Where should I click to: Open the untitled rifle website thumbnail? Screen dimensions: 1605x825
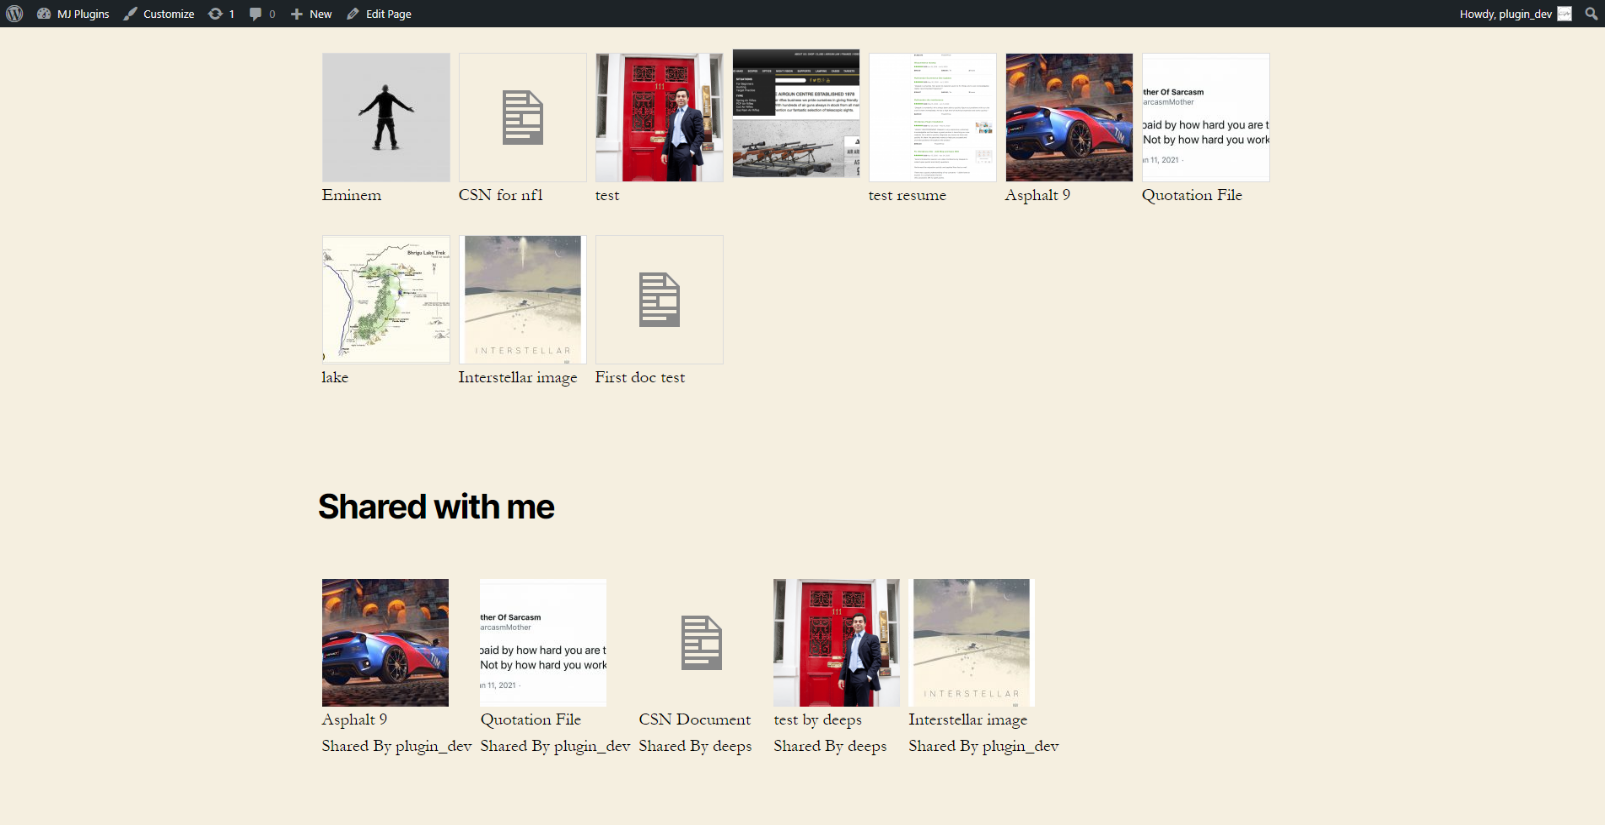pyautogui.click(x=796, y=113)
